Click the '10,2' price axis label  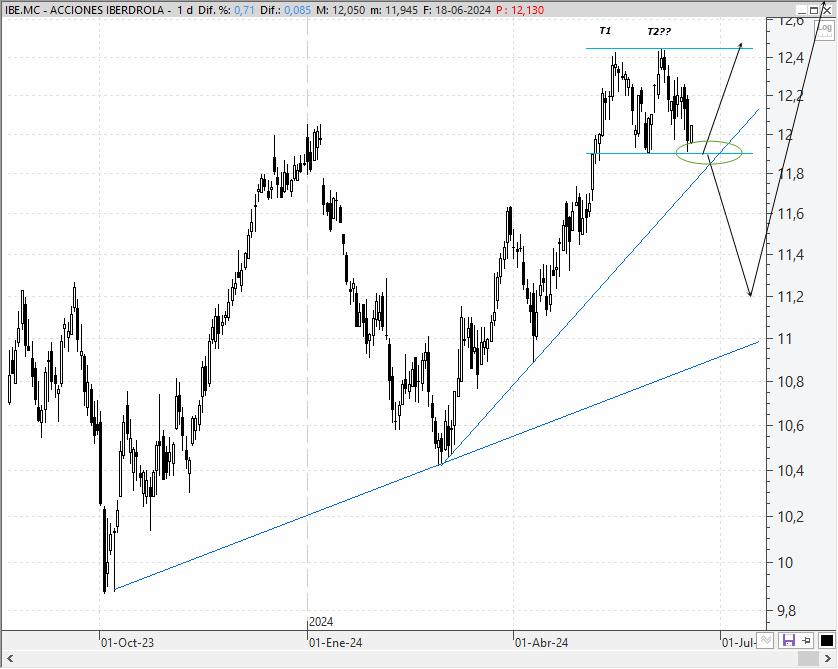click(791, 517)
